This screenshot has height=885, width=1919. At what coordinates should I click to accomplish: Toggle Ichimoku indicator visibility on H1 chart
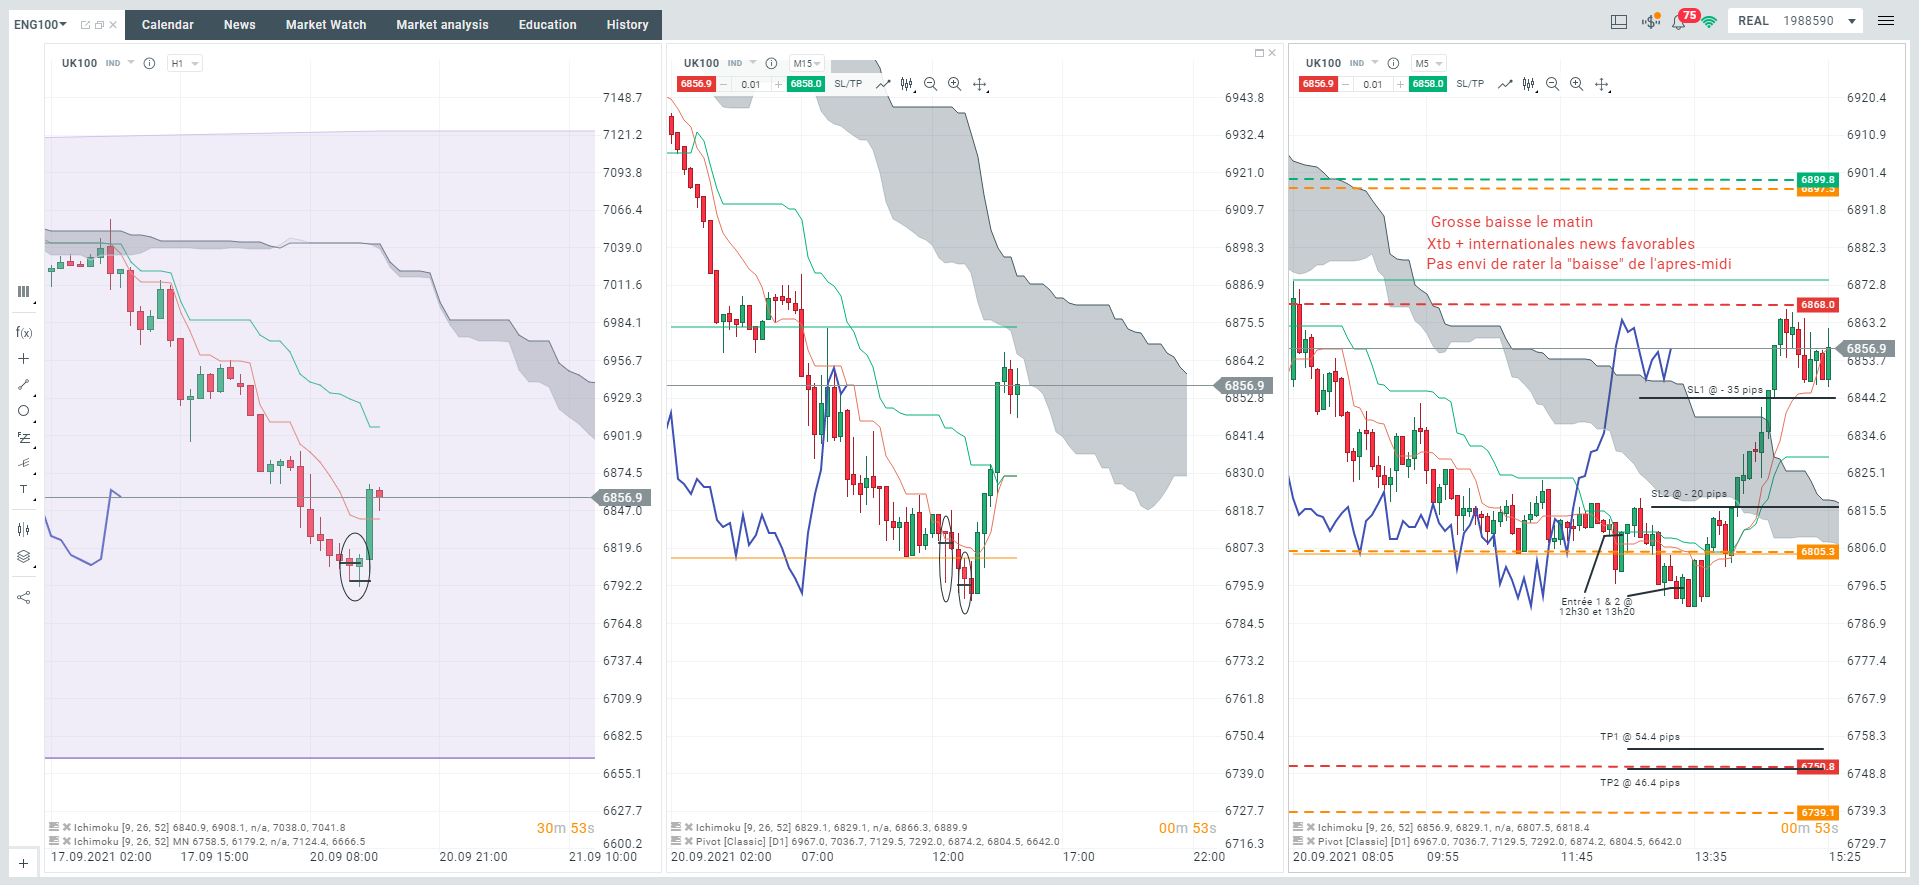(x=54, y=827)
